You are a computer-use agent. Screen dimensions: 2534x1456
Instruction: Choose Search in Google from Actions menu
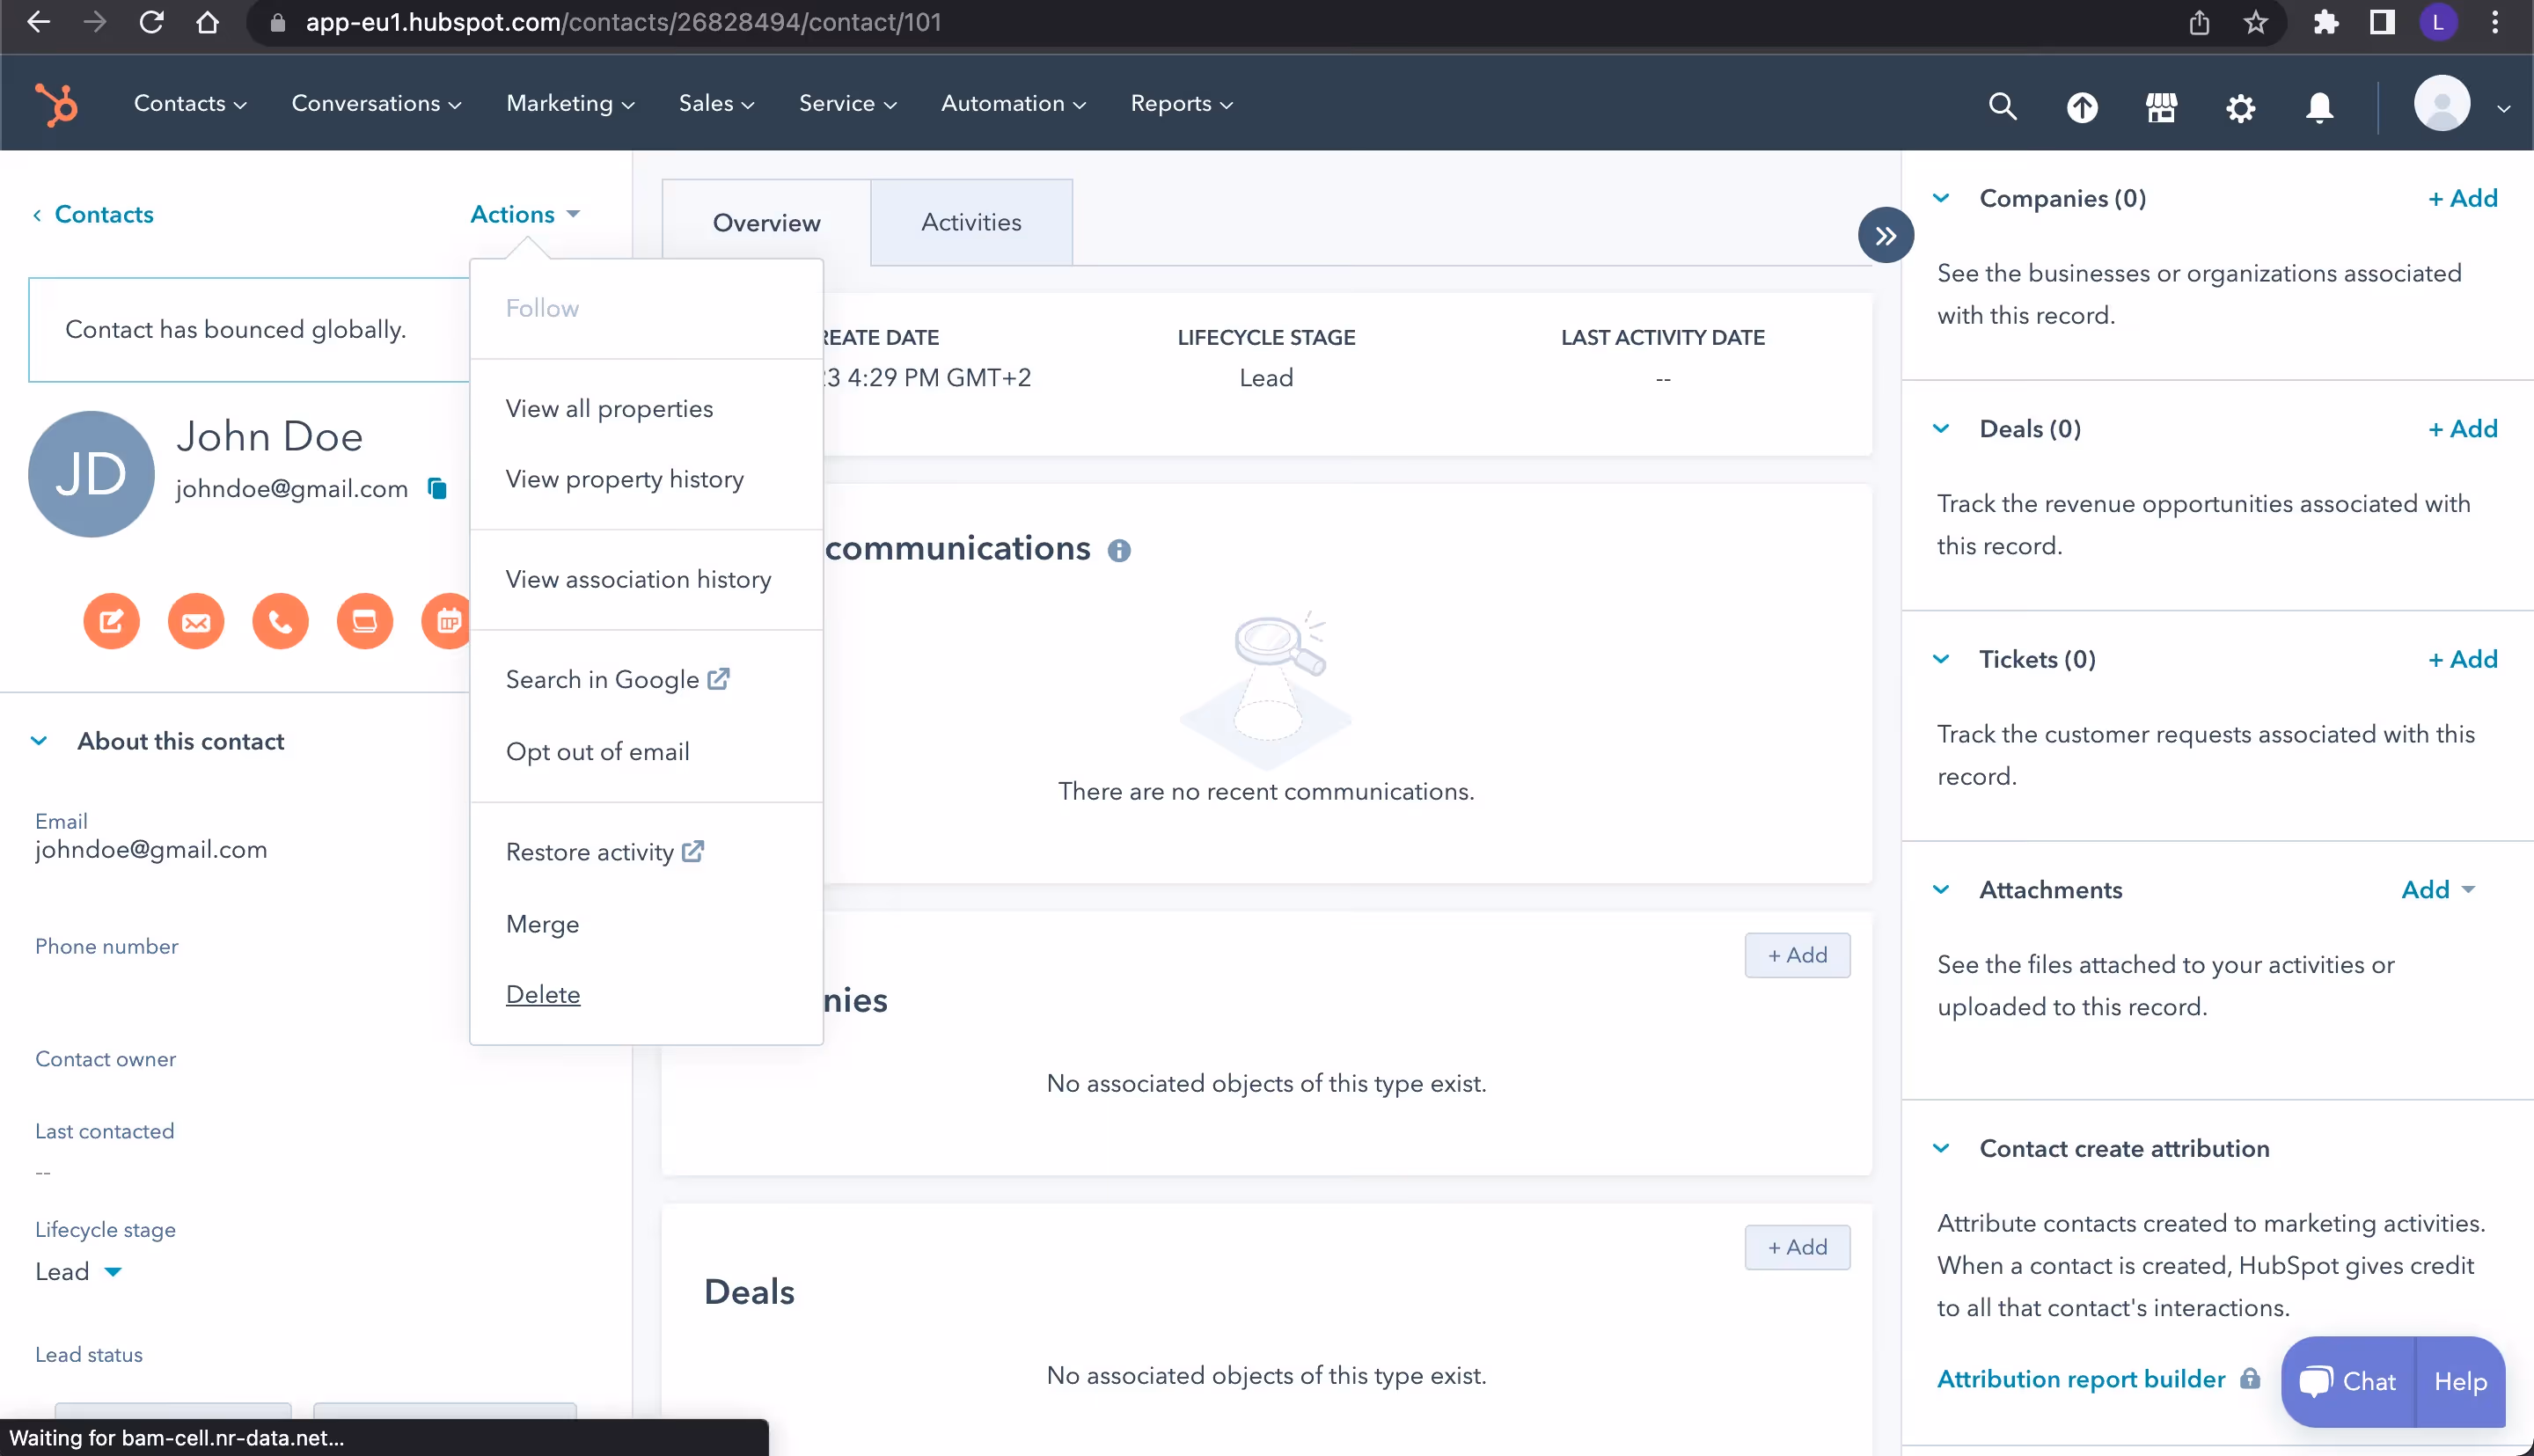[646, 679]
